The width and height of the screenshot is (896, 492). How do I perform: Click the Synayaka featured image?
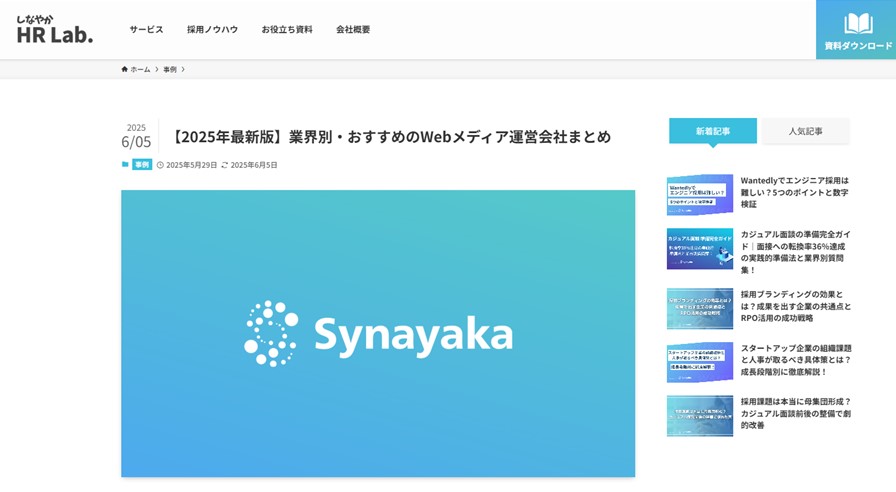[378, 333]
